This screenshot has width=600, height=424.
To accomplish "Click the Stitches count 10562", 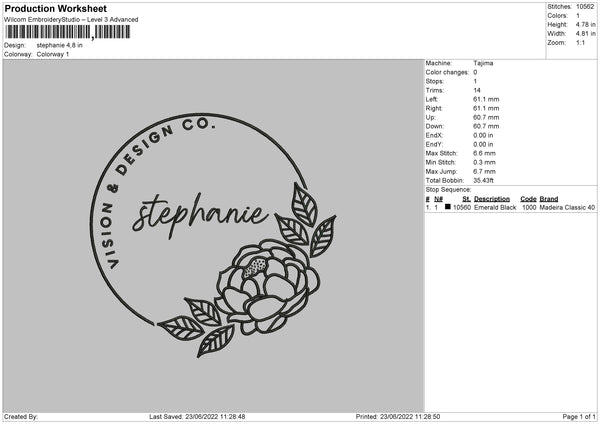I will pyautogui.click(x=585, y=7).
